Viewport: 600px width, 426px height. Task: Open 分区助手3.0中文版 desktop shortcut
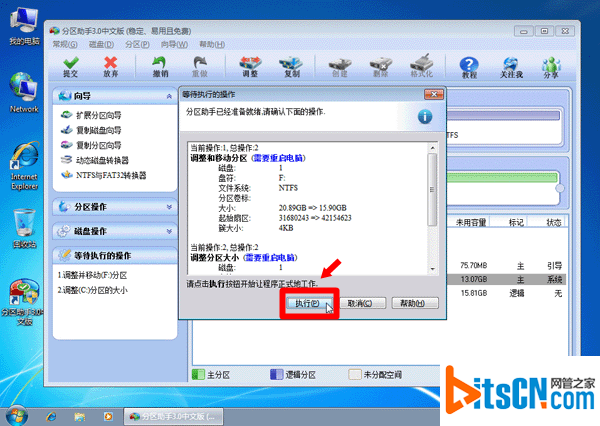[x=24, y=302]
